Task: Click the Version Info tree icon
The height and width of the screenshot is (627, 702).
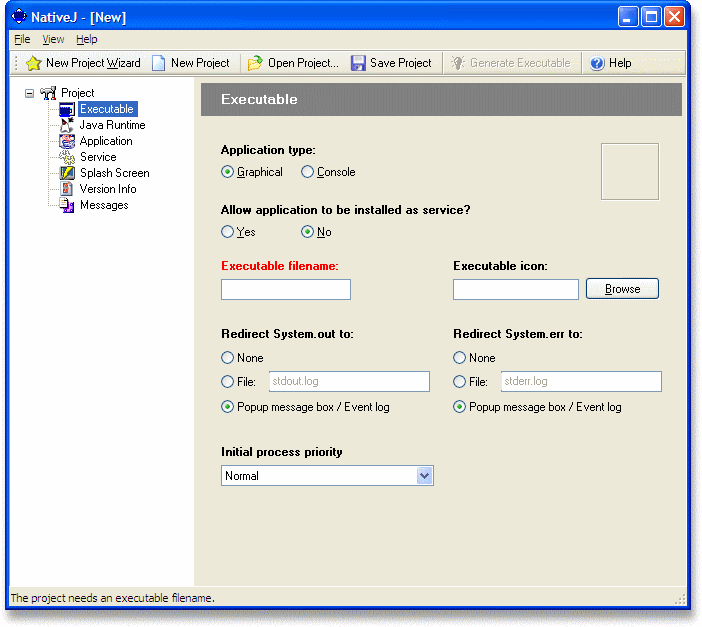Action: [67, 189]
